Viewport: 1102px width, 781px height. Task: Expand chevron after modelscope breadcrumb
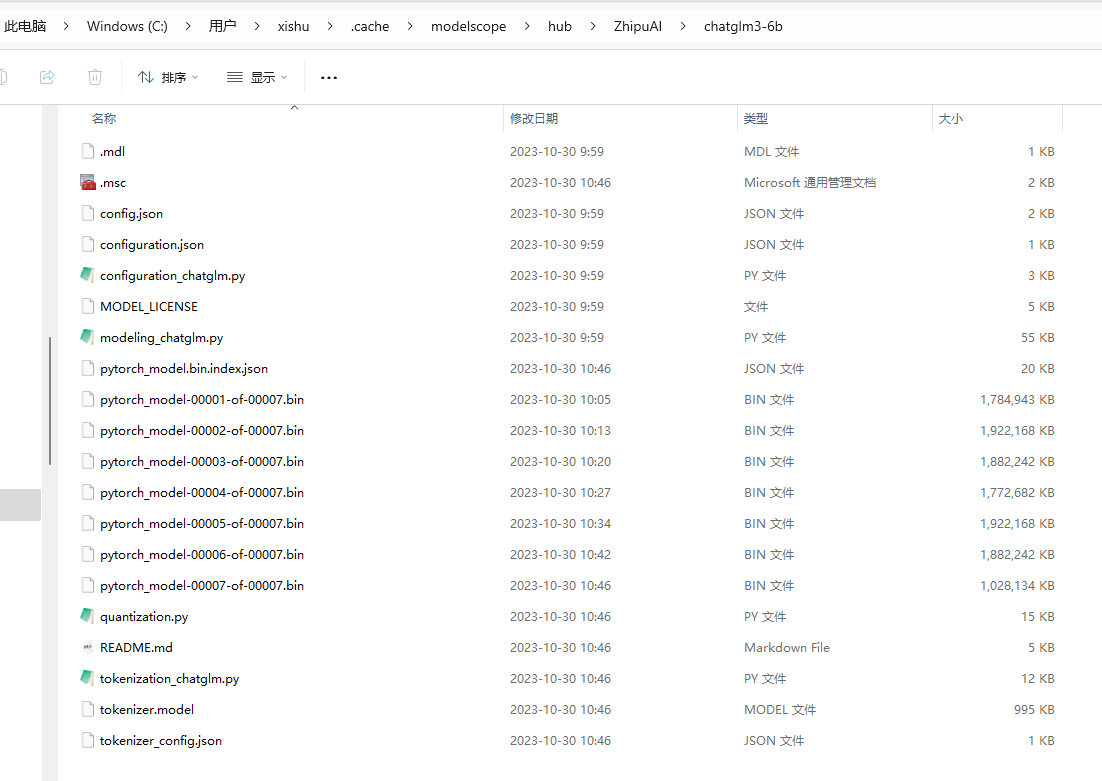[x=526, y=26]
